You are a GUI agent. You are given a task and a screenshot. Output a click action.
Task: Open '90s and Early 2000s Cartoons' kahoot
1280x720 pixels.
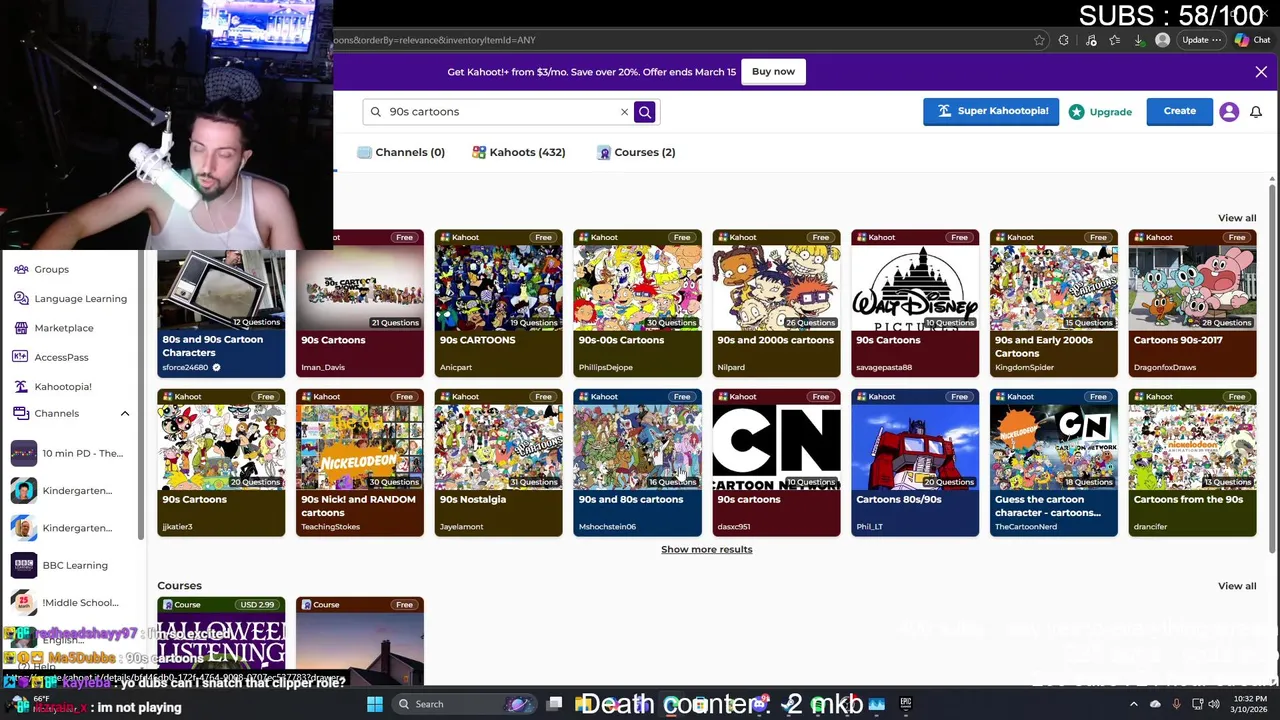point(1054,304)
